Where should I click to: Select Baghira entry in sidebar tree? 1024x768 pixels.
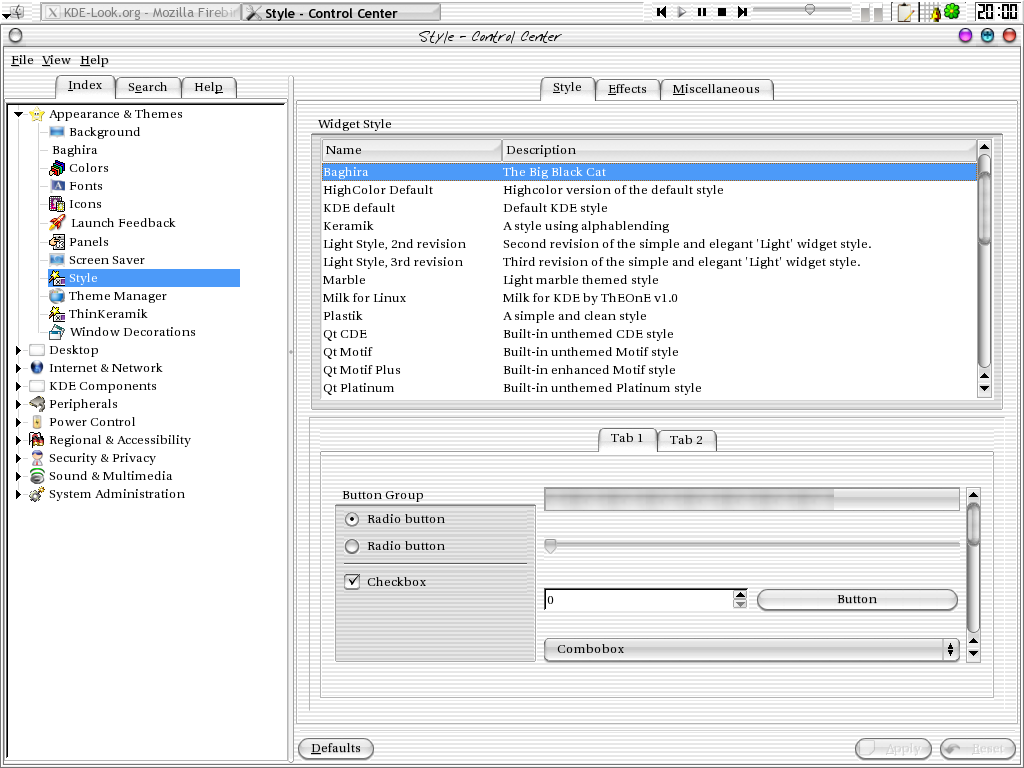74,150
